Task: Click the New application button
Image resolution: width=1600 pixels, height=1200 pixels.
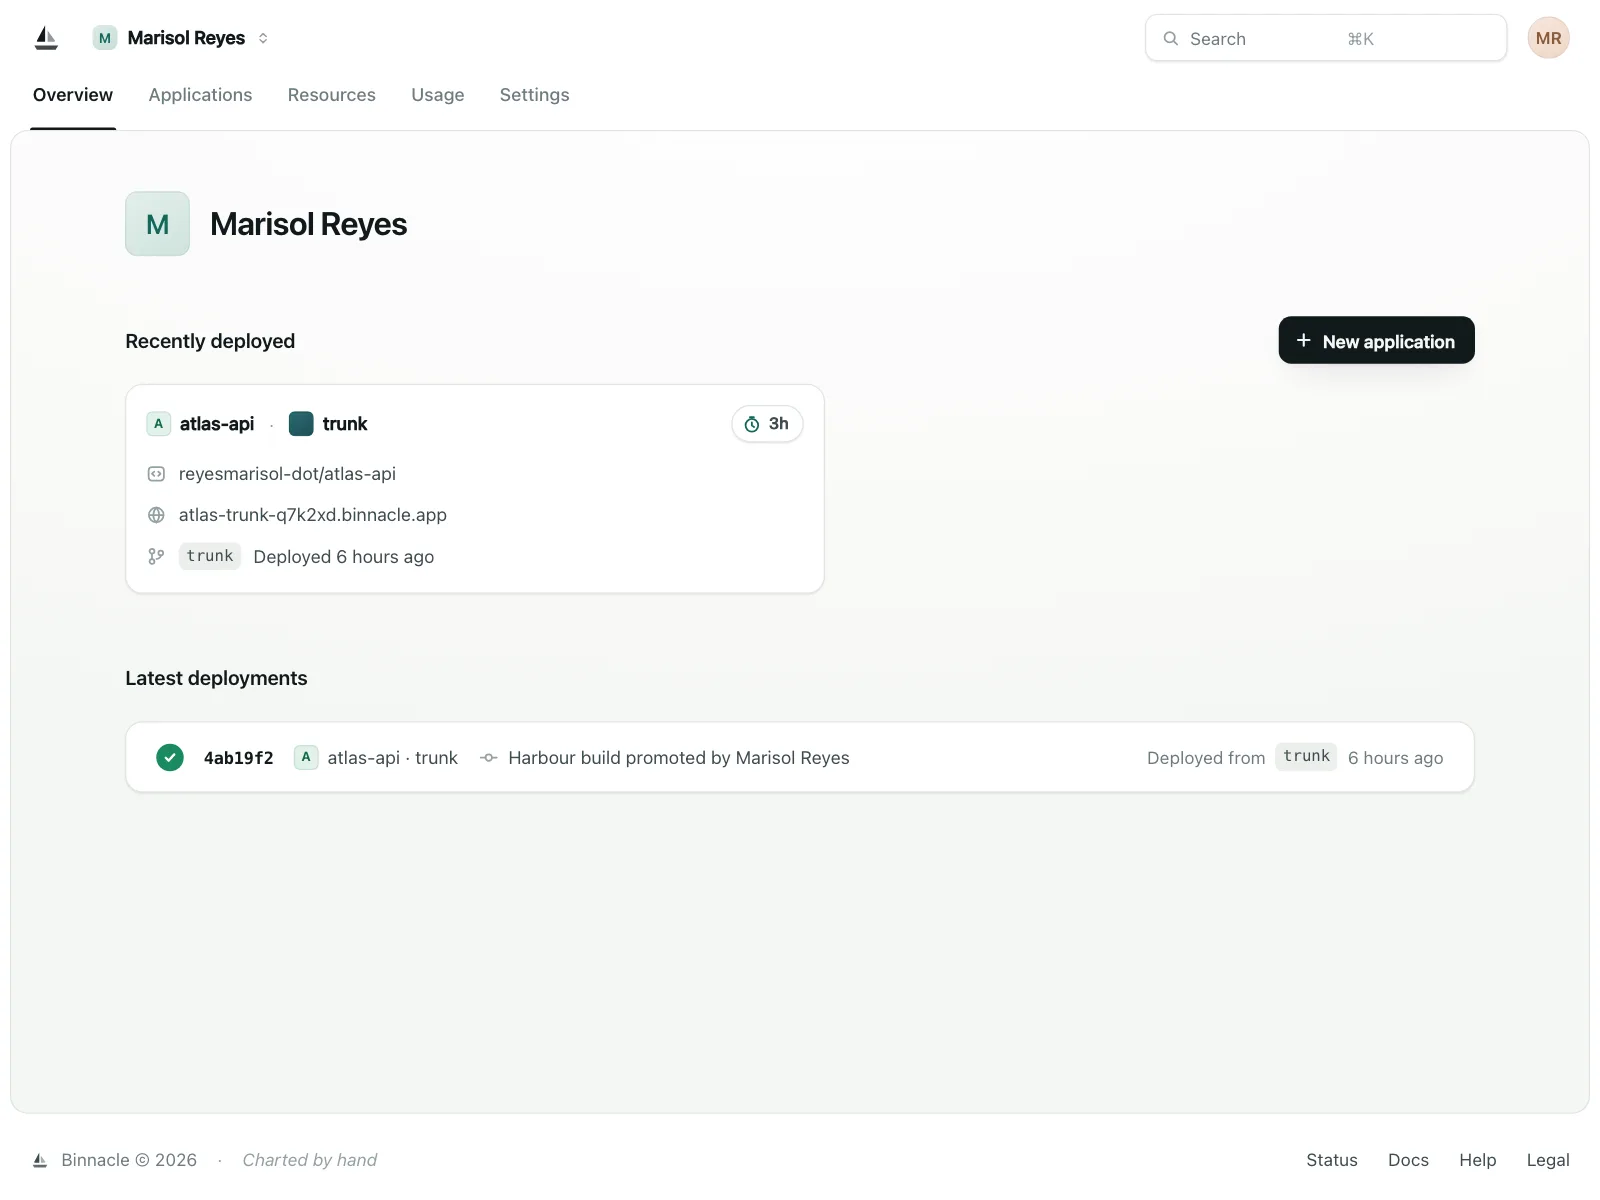Action: point(1376,340)
